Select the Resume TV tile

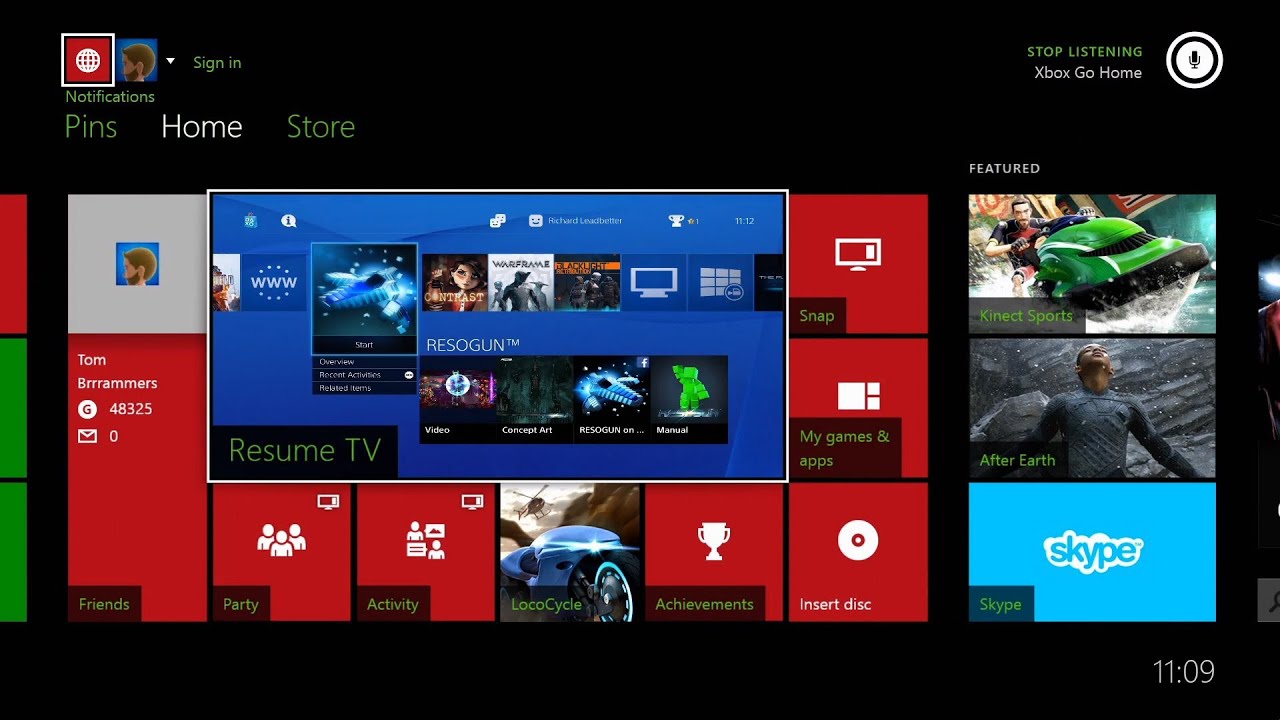point(498,336)
